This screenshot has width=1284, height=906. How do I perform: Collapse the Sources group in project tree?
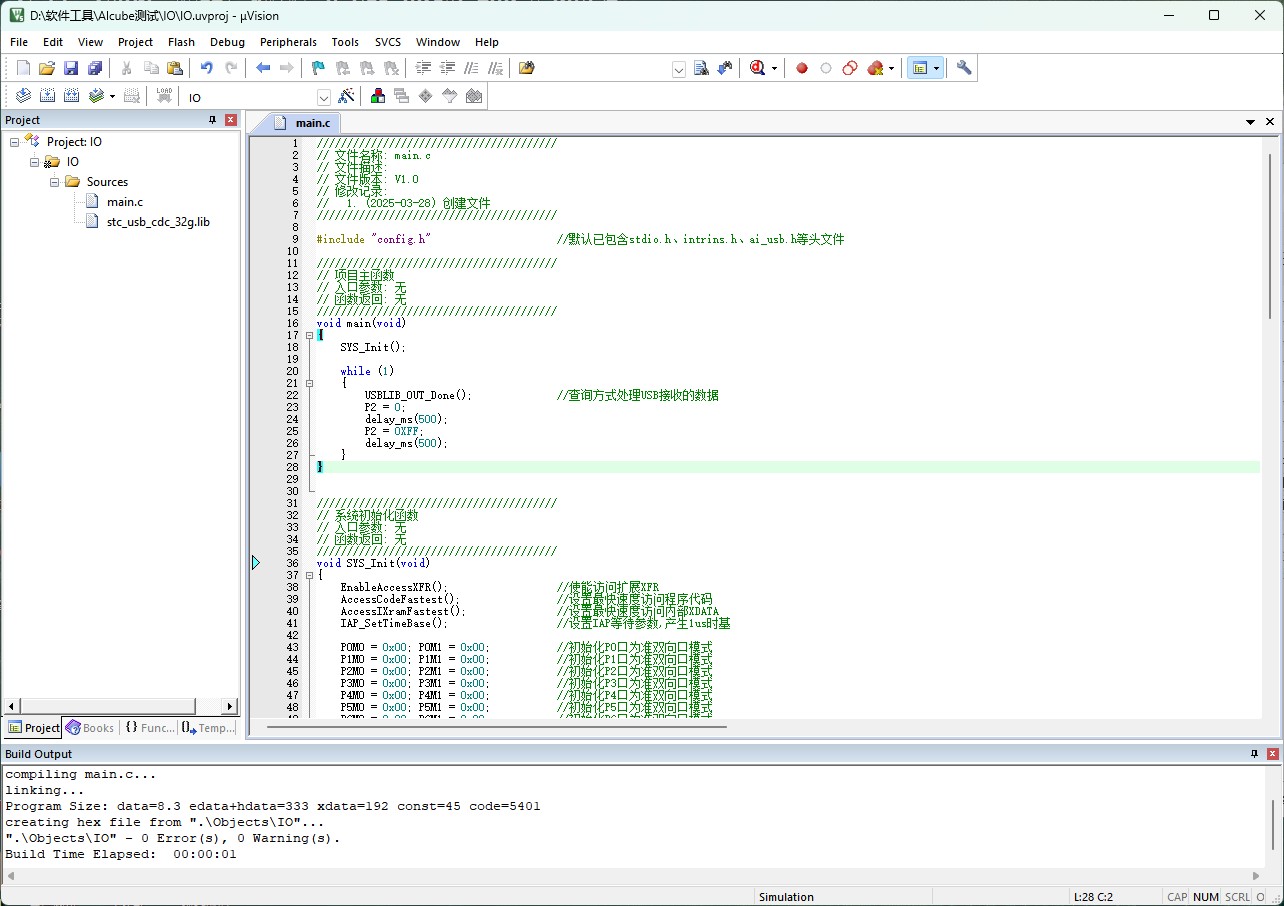(55, 182)
